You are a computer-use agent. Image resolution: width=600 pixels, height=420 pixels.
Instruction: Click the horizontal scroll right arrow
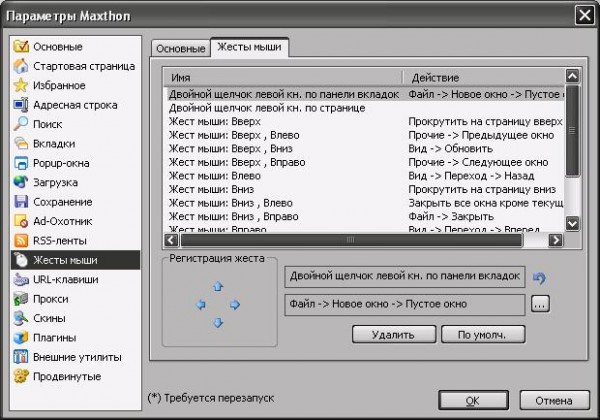[x=555, y=240]
